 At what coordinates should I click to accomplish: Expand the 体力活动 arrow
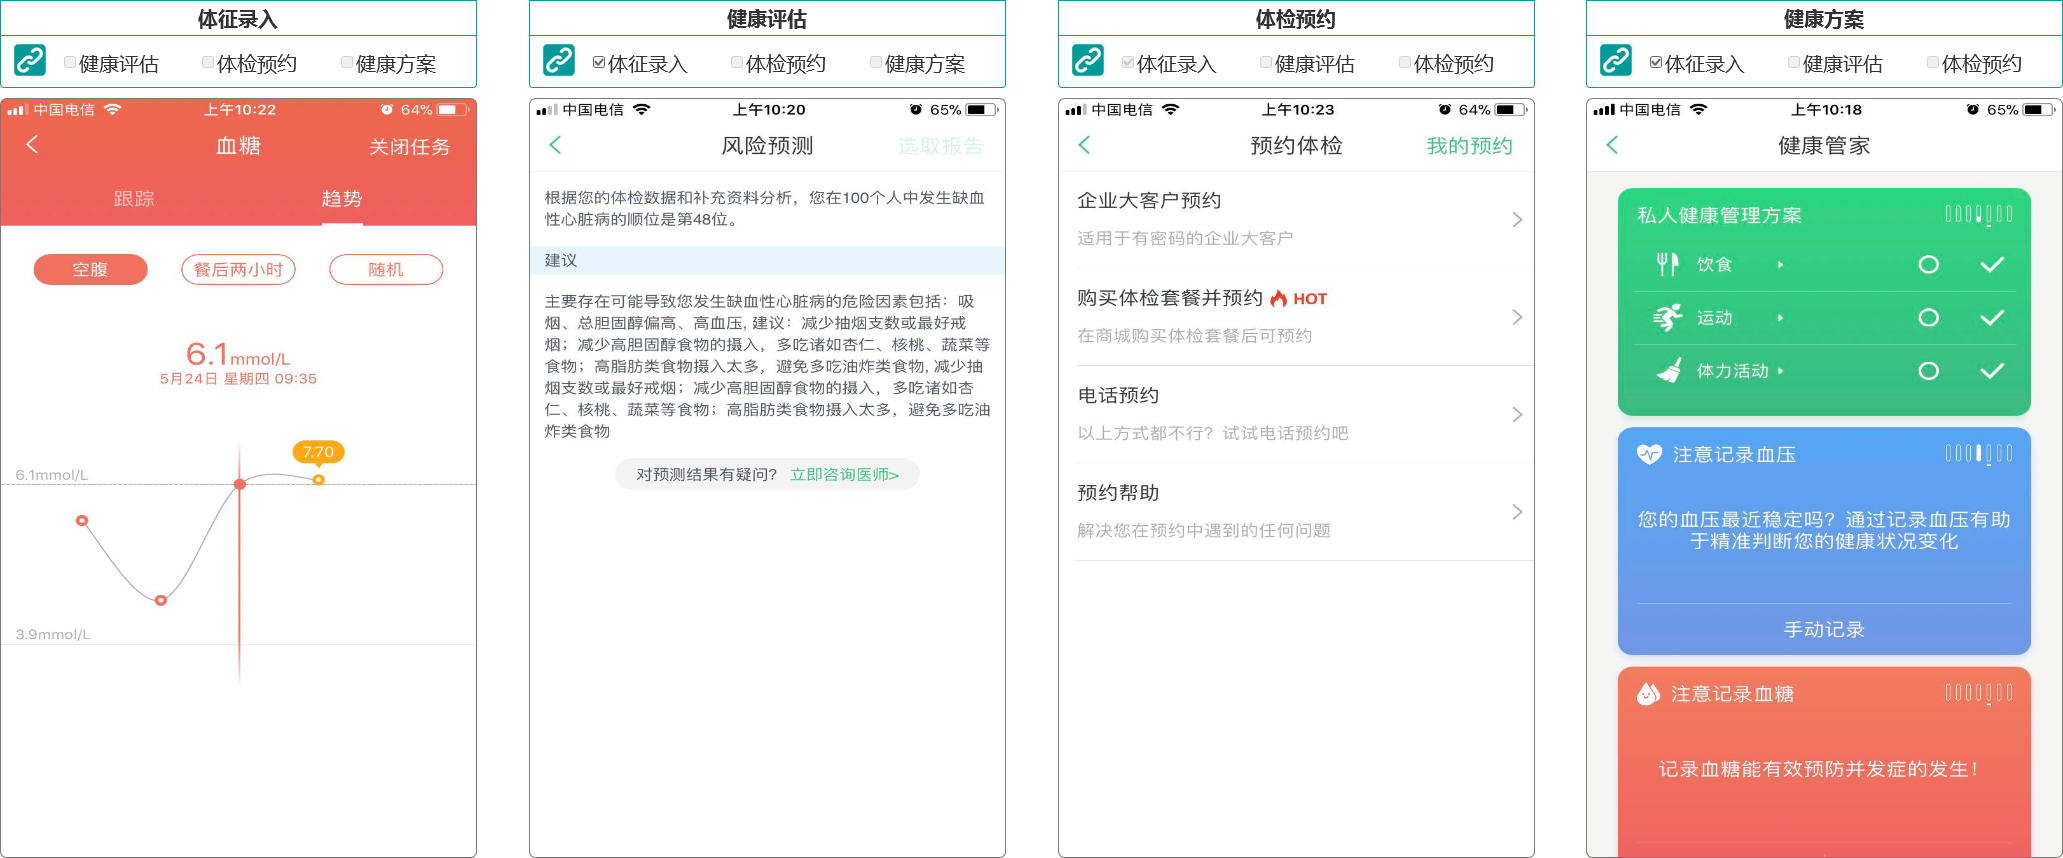(1780, 371)
